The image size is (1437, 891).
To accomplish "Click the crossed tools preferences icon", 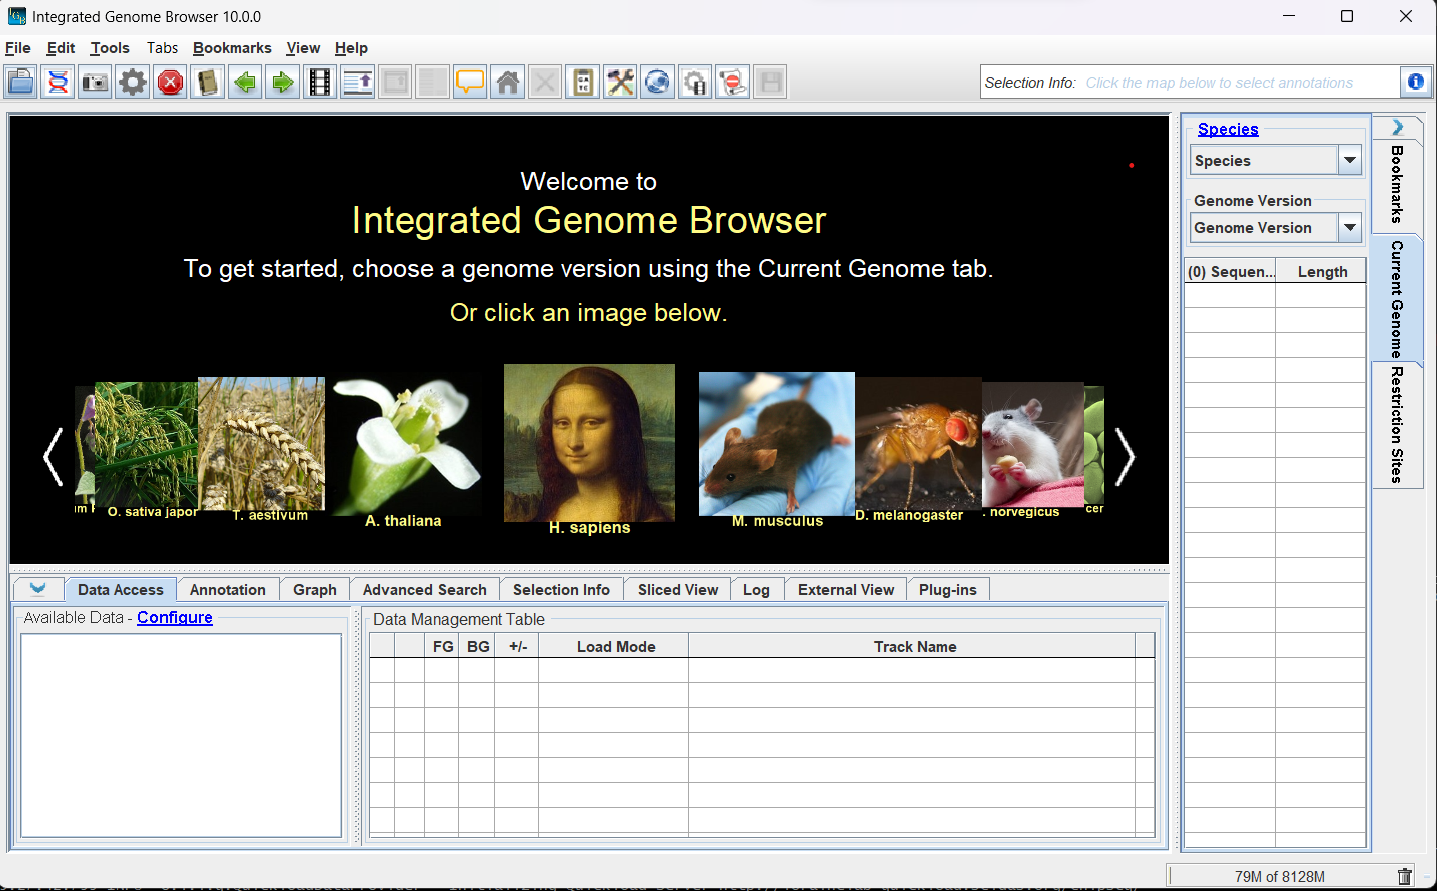I will [620, 82].
